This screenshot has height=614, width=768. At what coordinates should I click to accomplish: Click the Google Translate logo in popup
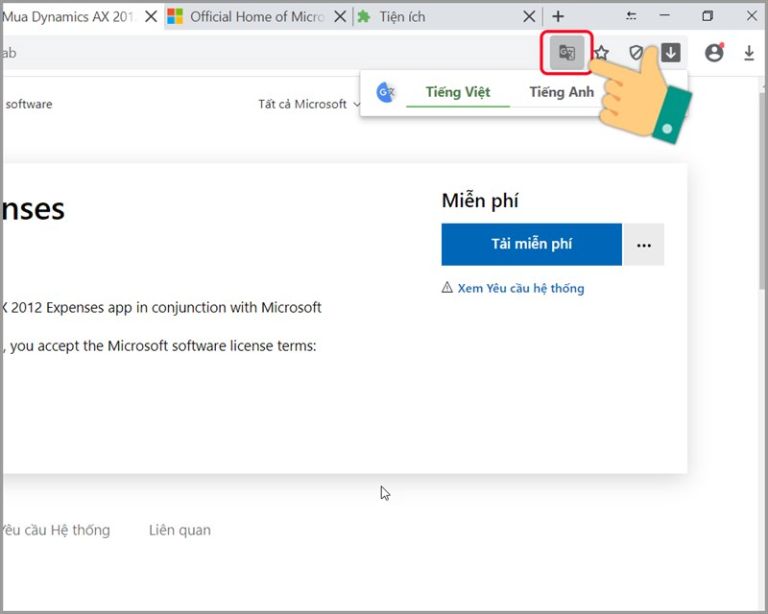(x=385, y=92)
